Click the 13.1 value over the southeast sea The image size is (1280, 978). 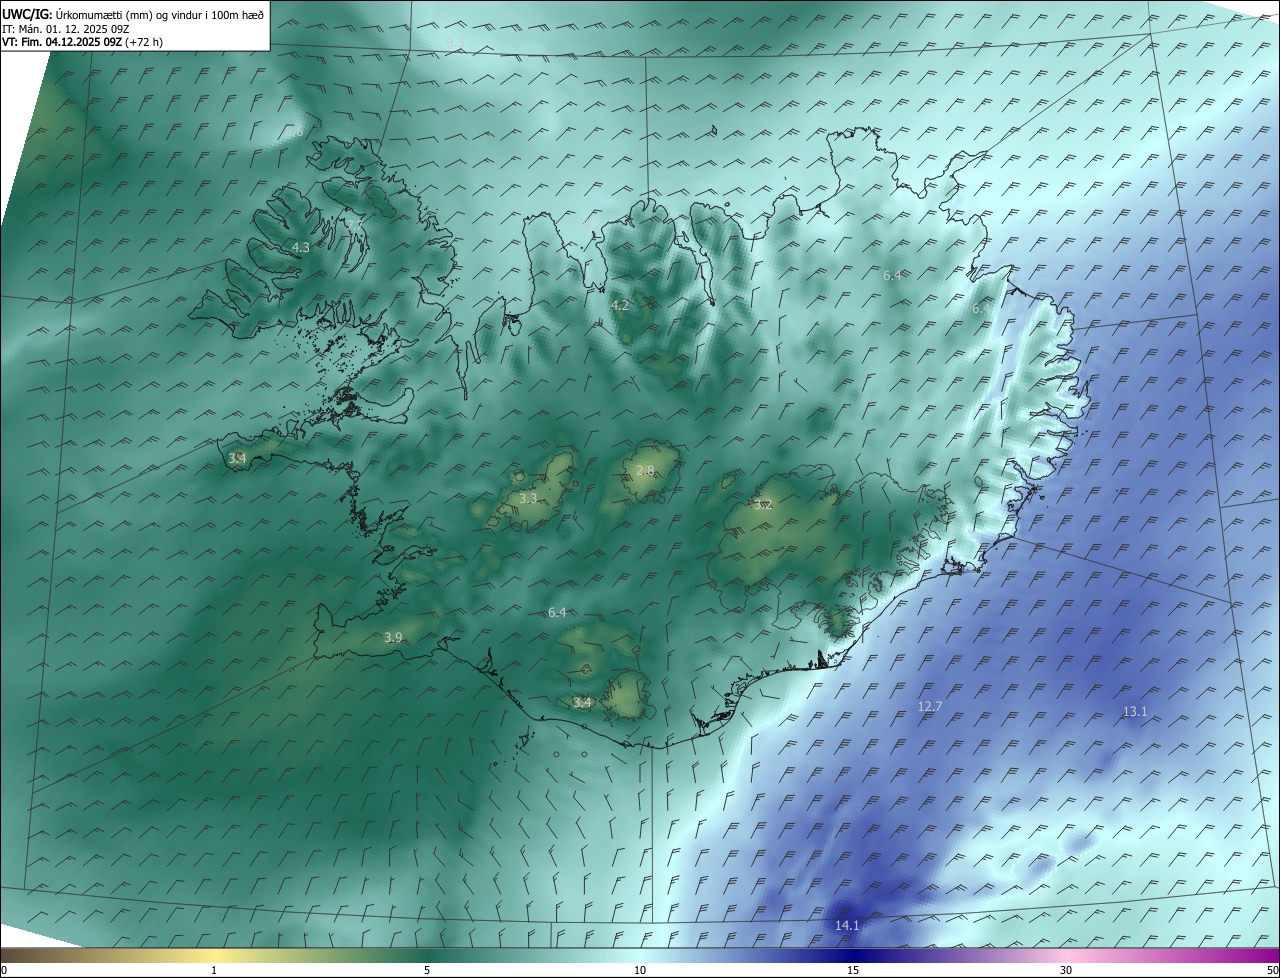(x=1135, y=712)
